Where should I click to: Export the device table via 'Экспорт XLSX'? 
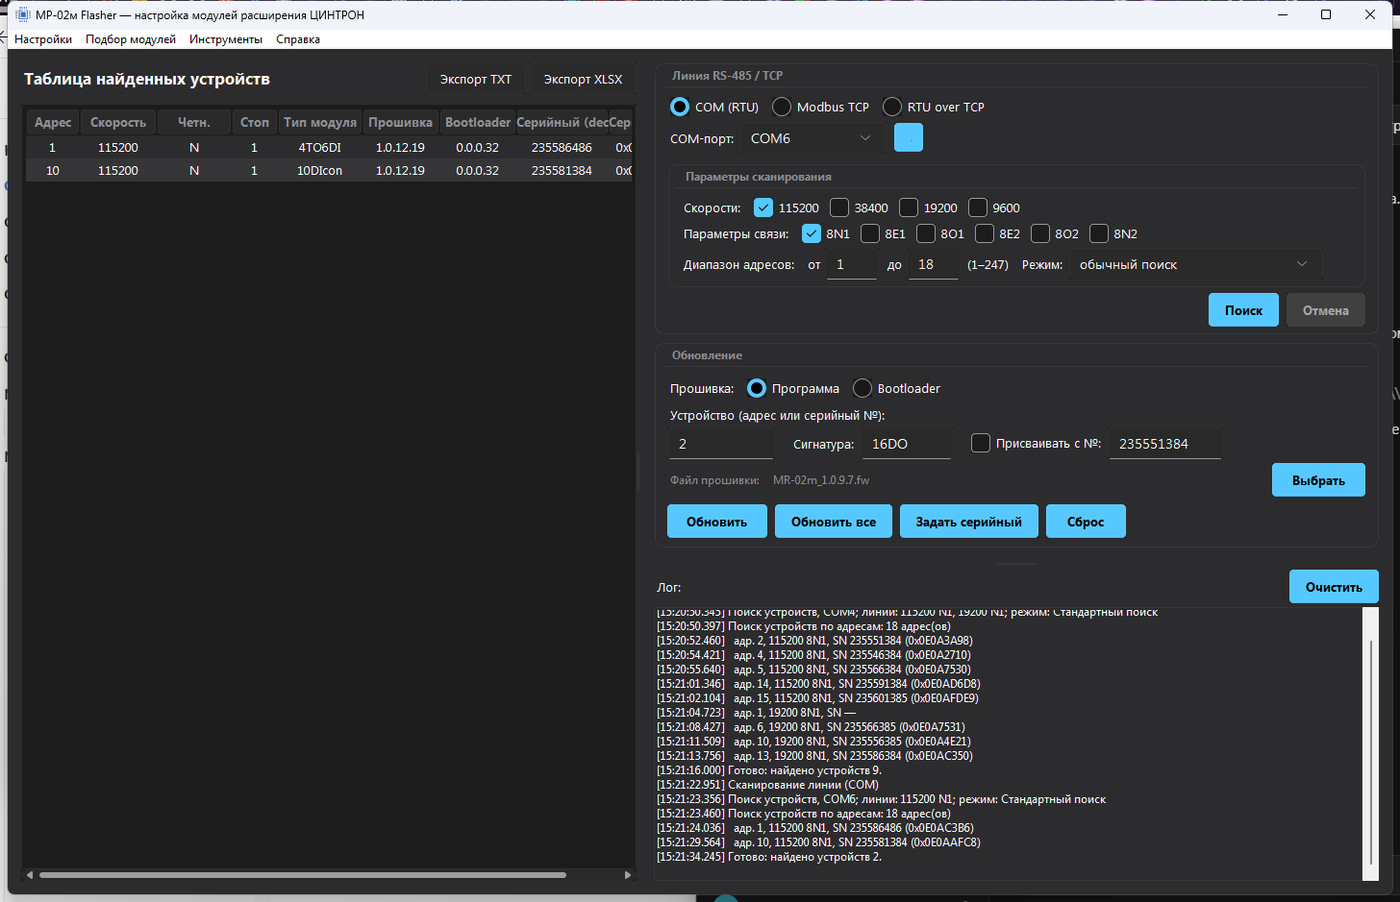click(583, 79)
